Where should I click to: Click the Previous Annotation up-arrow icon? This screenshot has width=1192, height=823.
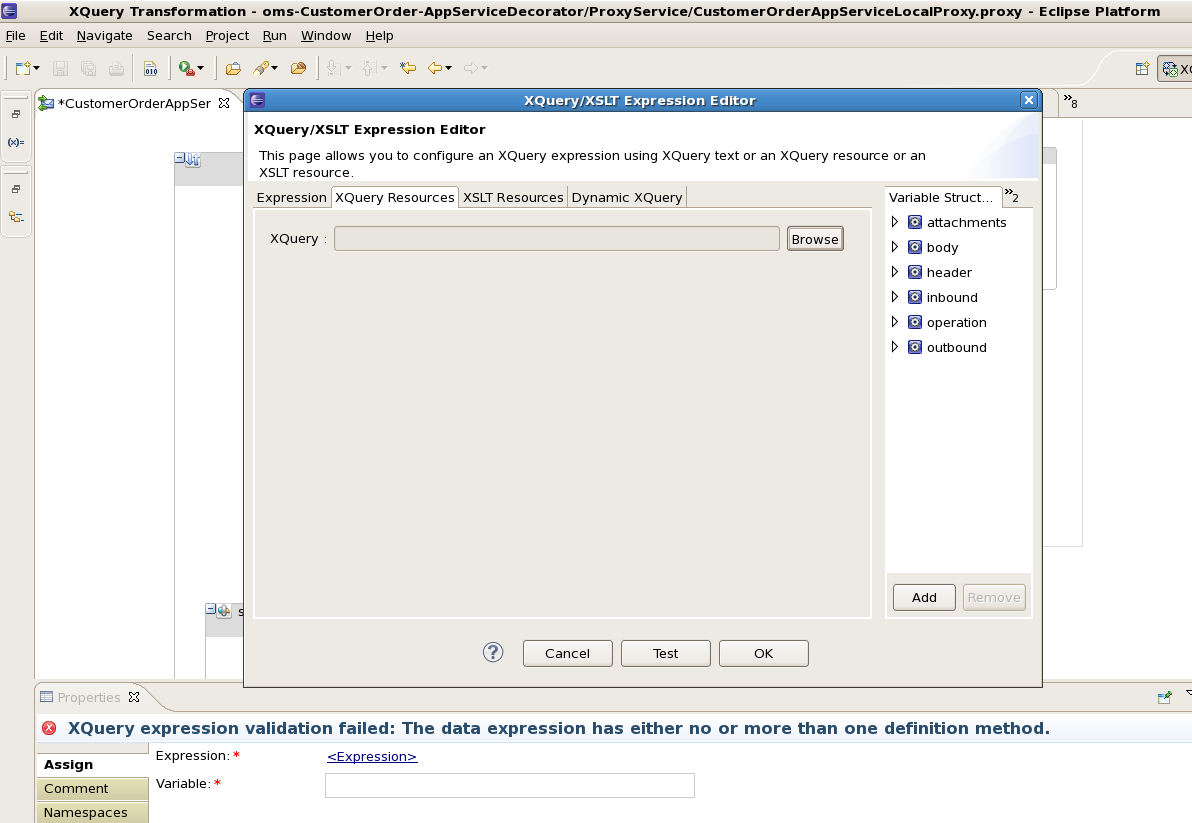(x=369, y=68)
